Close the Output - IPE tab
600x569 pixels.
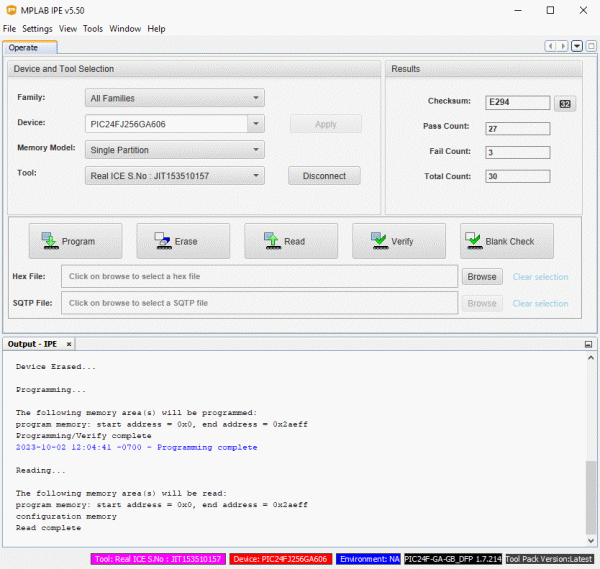click(x=69, y=344)
